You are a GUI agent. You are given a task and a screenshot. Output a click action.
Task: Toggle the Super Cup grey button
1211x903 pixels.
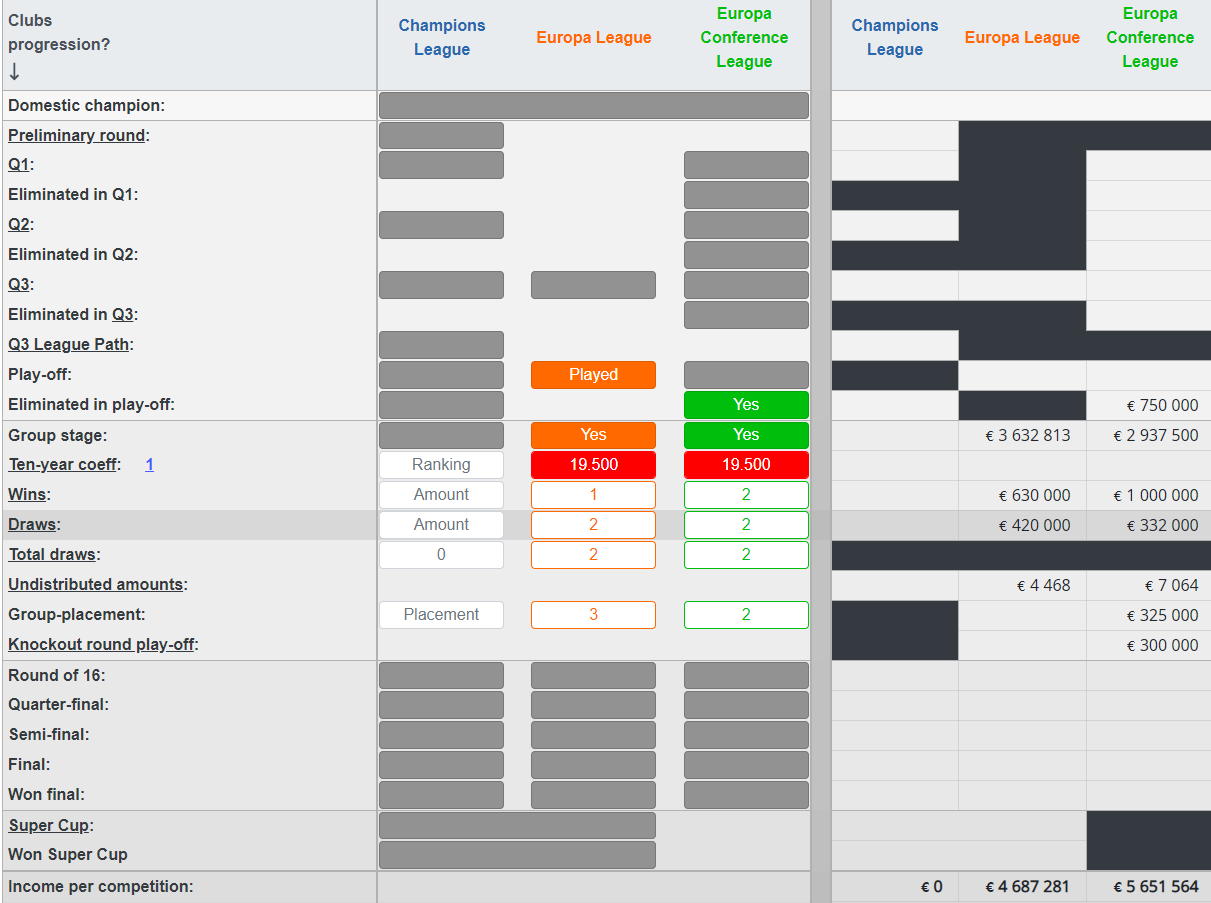[517, 825]
